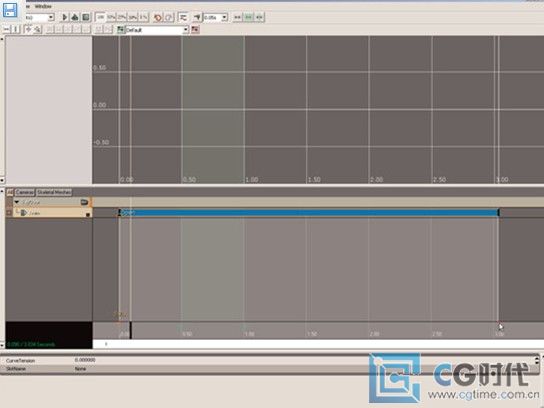Set playback speed to 25%
This screenshot has width=544, height=408.
(121, 17)
